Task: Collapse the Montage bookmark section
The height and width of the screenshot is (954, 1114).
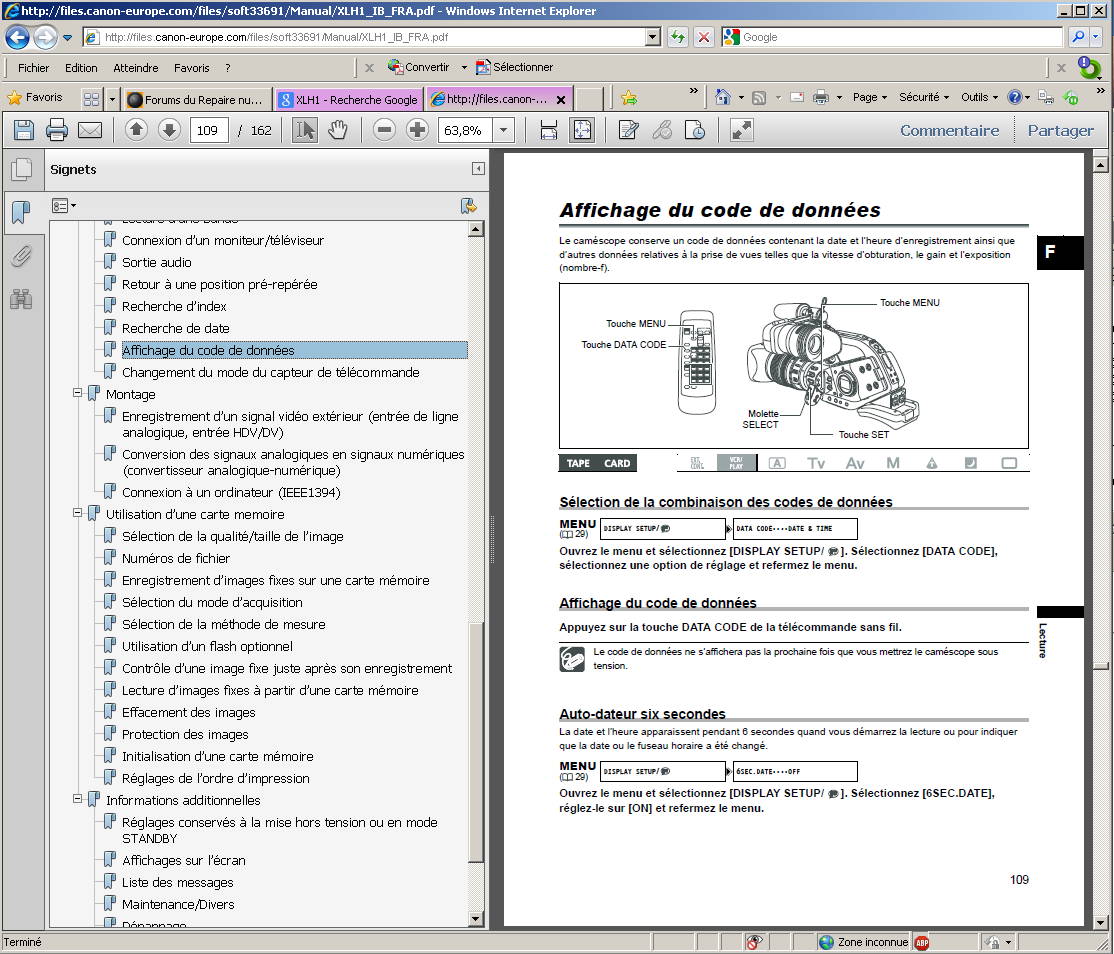Action: pyautogui.click(x=77, y=394)
